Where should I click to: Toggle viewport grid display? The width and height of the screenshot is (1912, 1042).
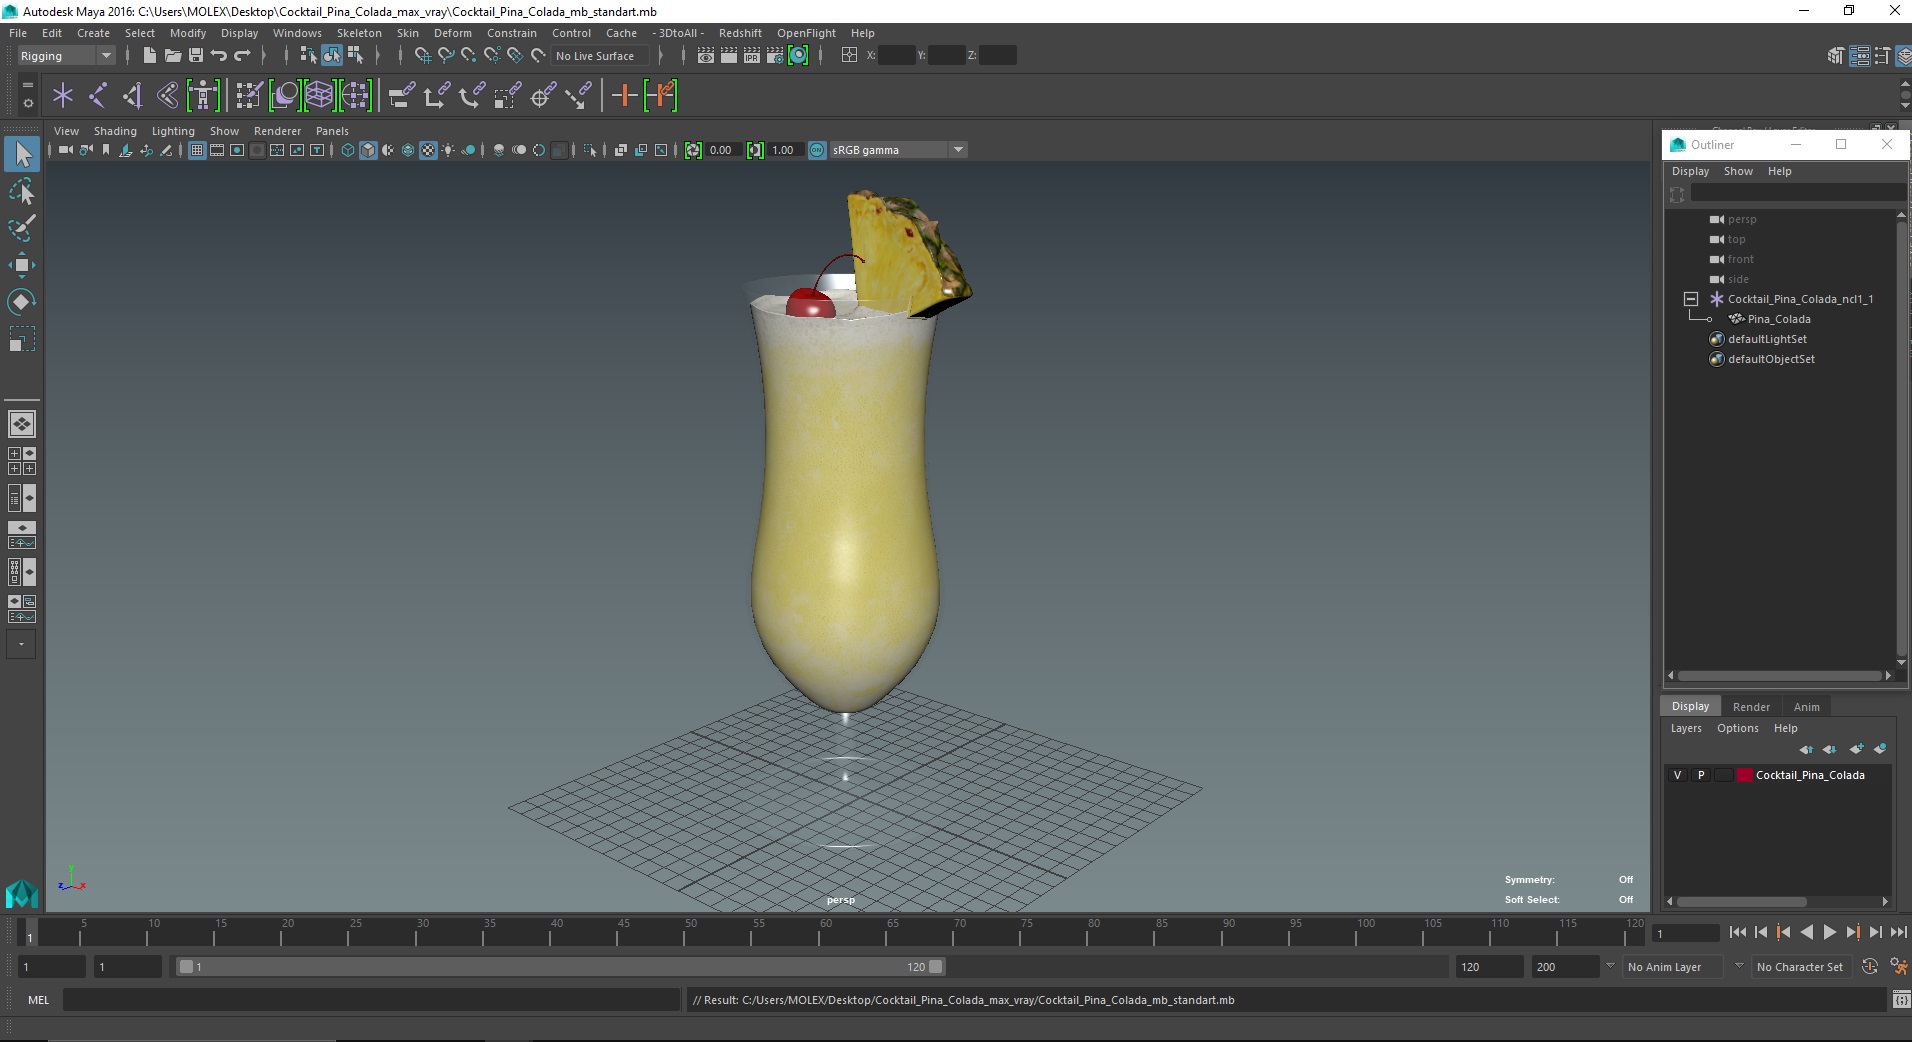197,150
